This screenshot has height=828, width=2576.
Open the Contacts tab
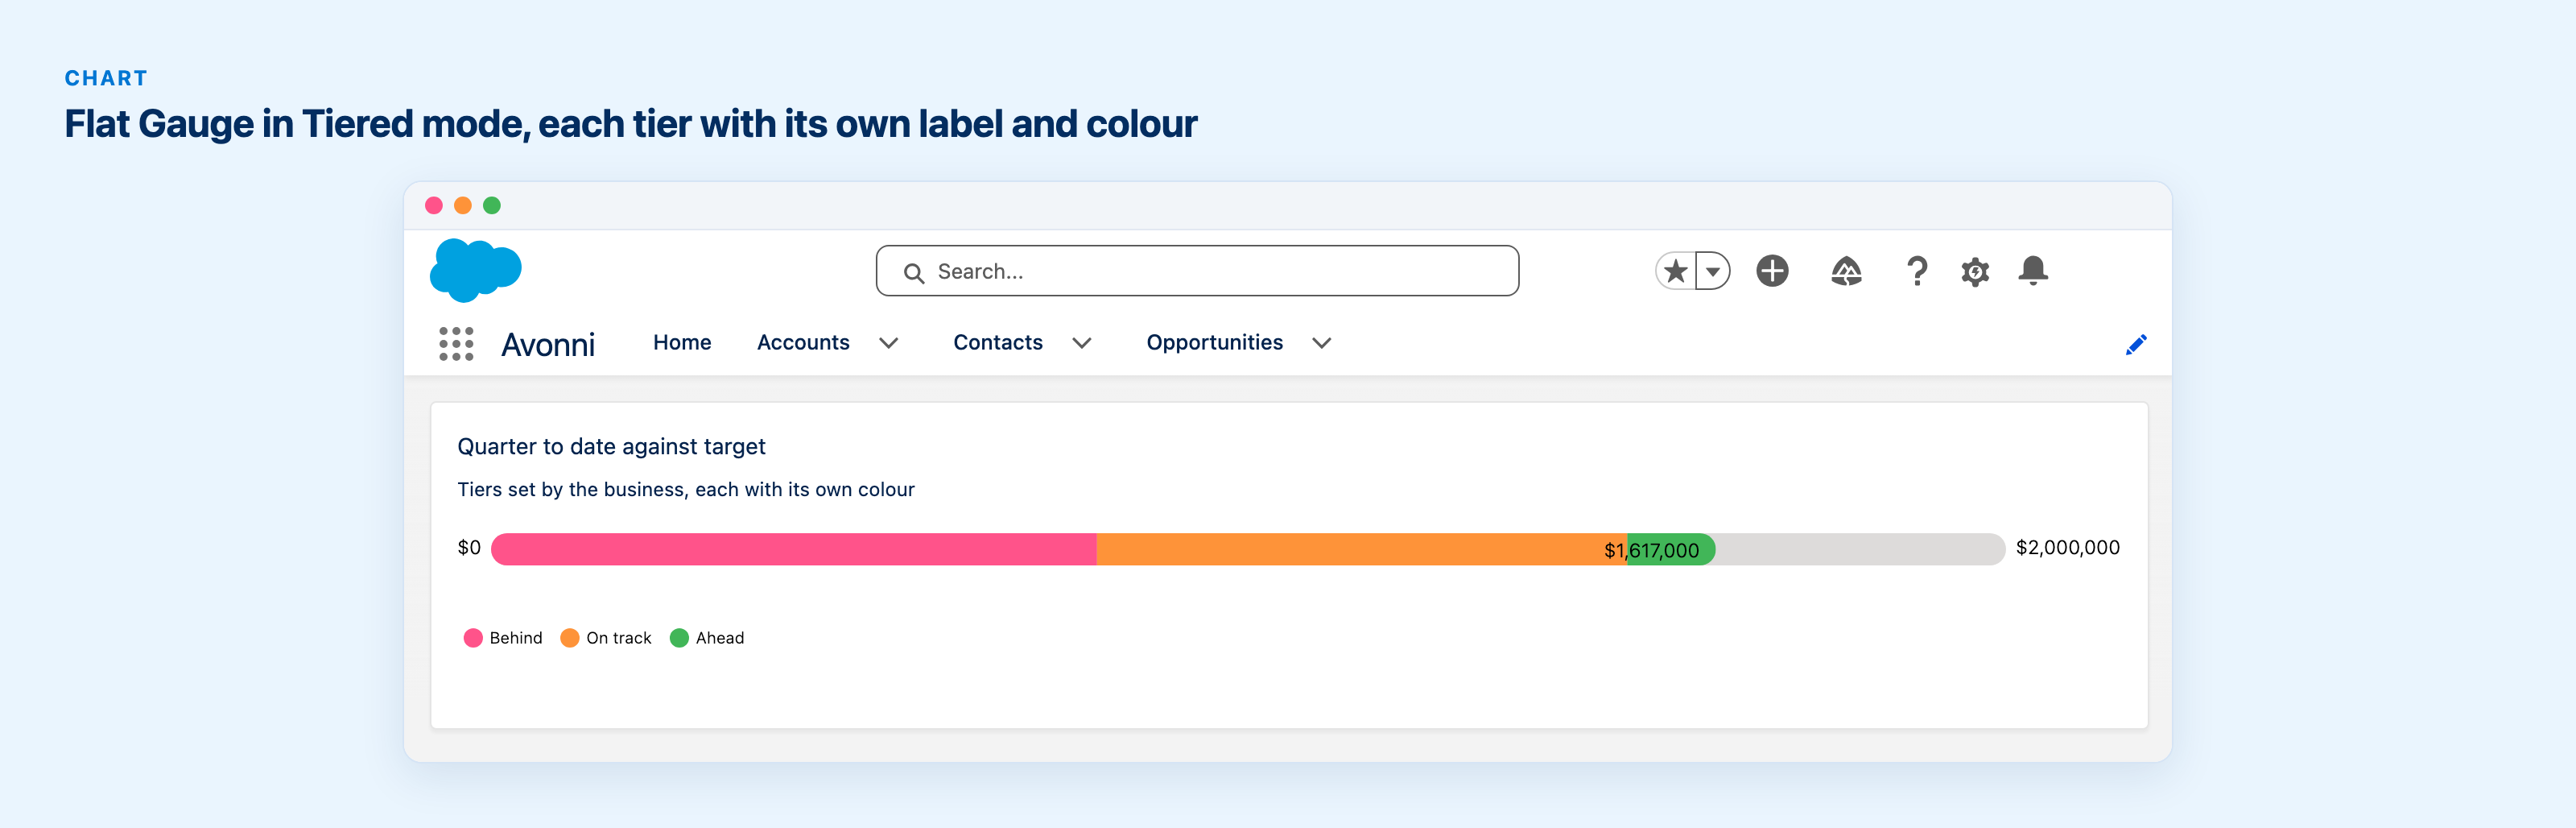click(x=998, y=342)
